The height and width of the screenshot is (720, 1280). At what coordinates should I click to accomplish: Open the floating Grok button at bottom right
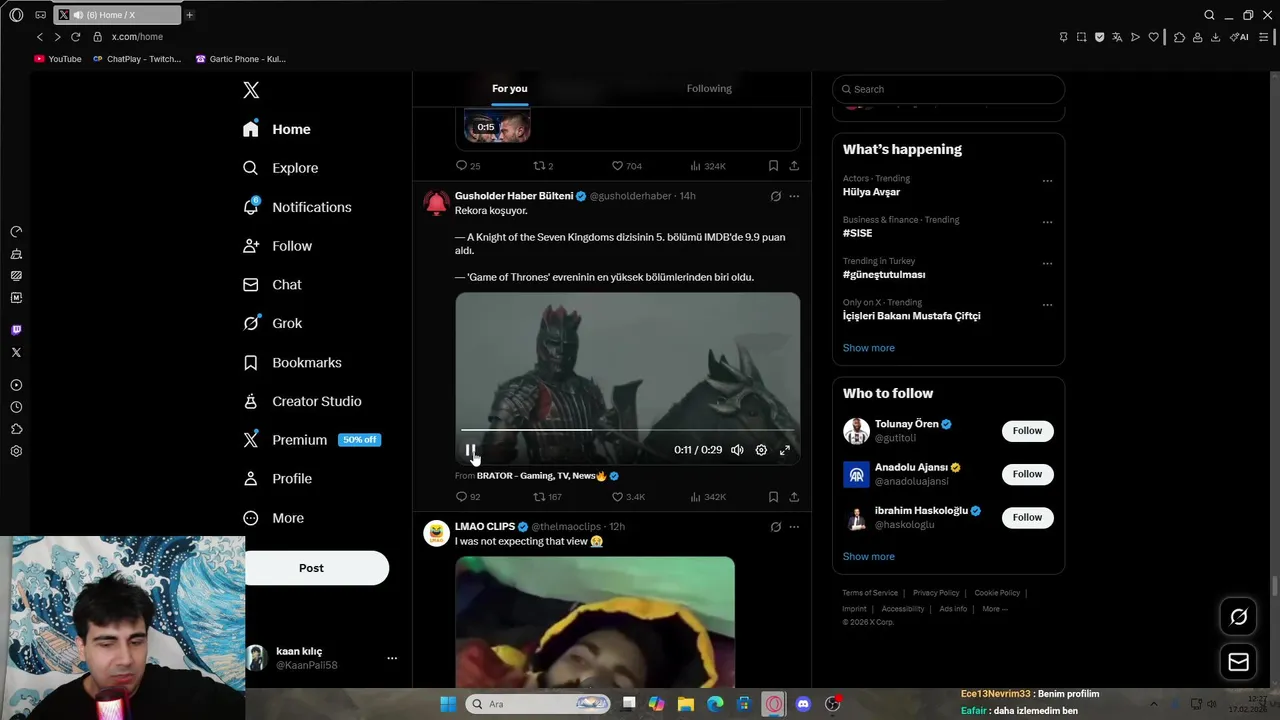pyautogui.click(x=1238, y=617)
